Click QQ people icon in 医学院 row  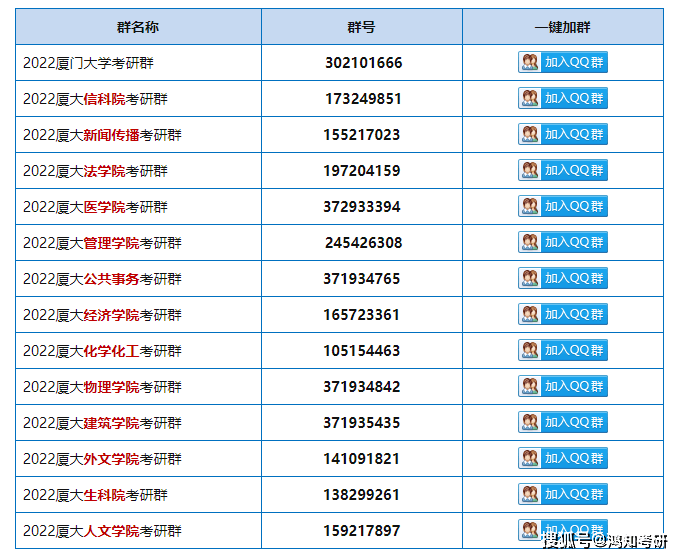coord(530,206)
